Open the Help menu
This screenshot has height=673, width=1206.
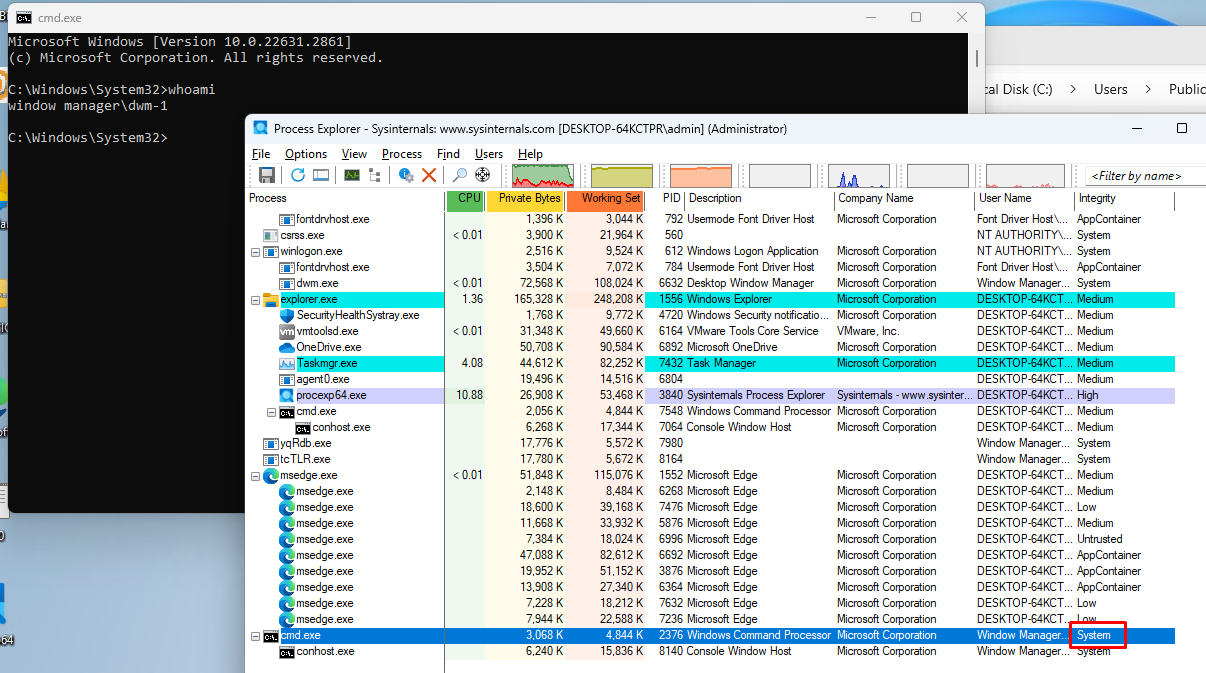530,154
